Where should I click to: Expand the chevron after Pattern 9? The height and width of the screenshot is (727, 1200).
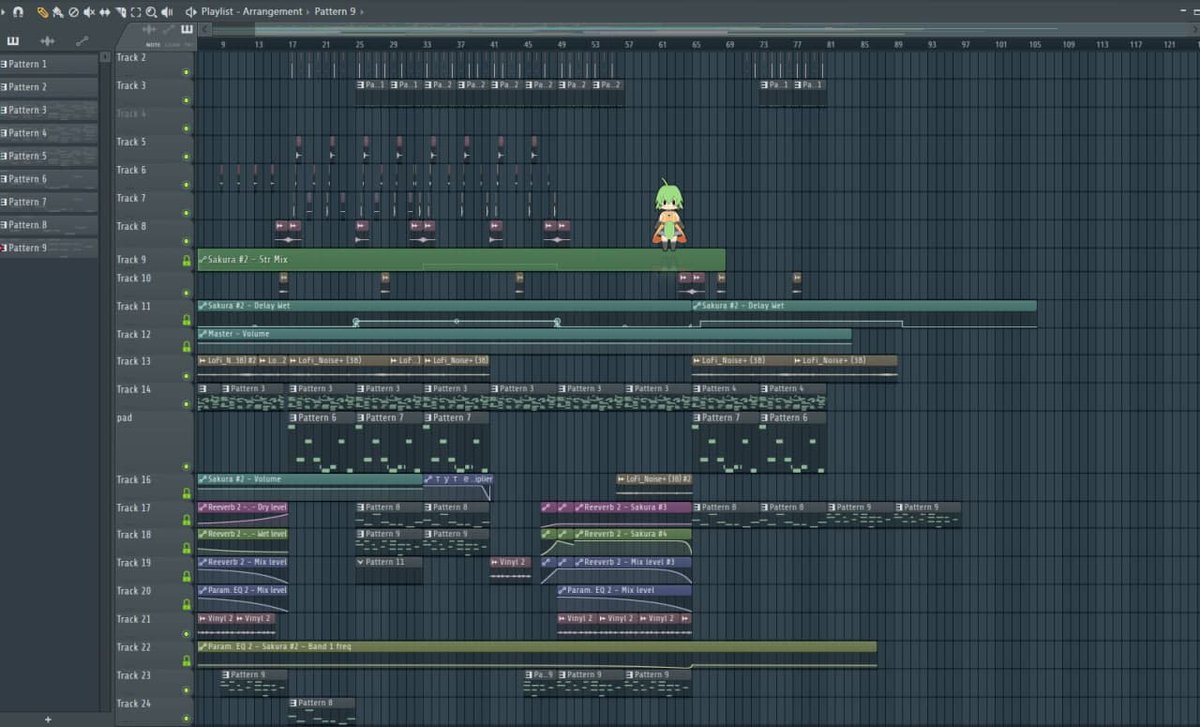[362, 11]
